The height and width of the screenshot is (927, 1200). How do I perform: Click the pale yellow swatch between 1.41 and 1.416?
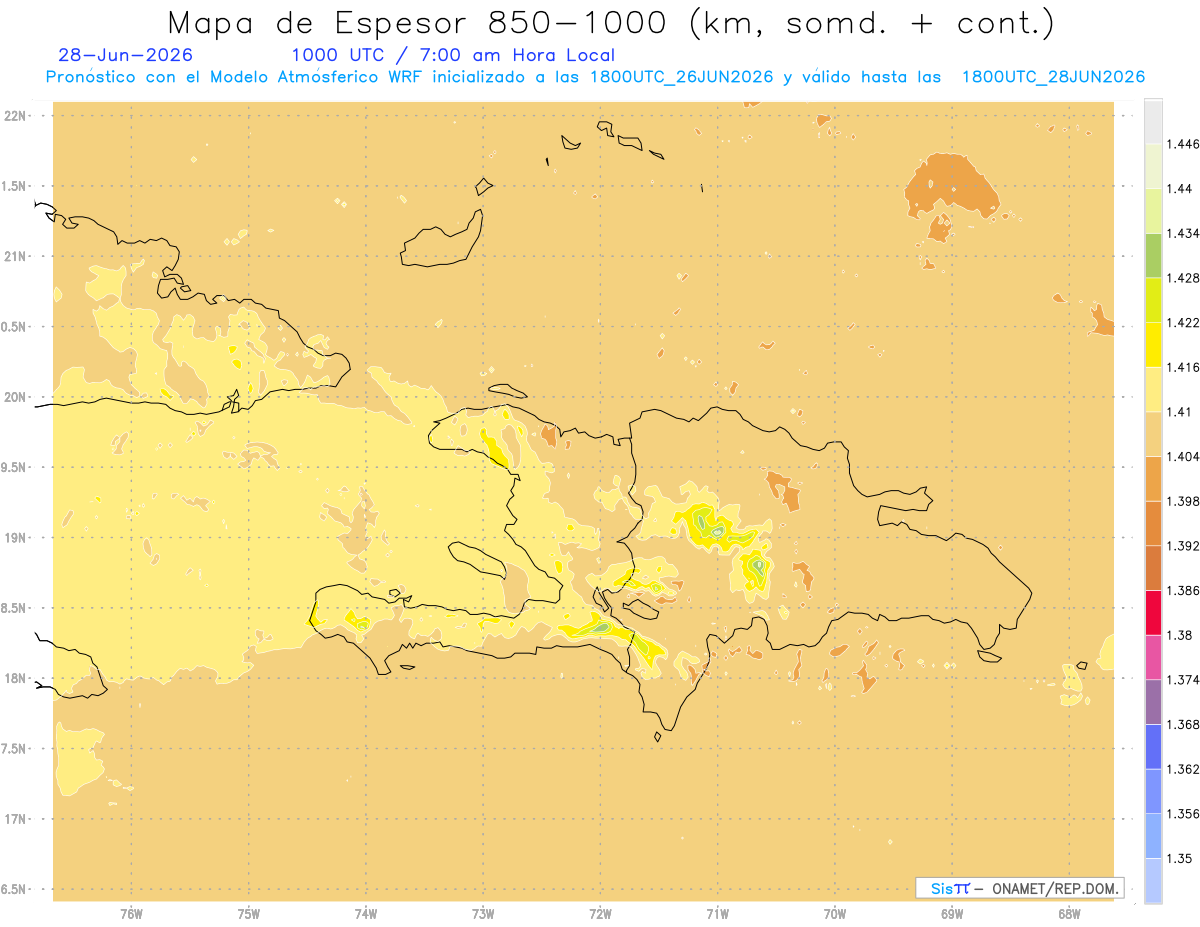click(x=1153, y=389)
